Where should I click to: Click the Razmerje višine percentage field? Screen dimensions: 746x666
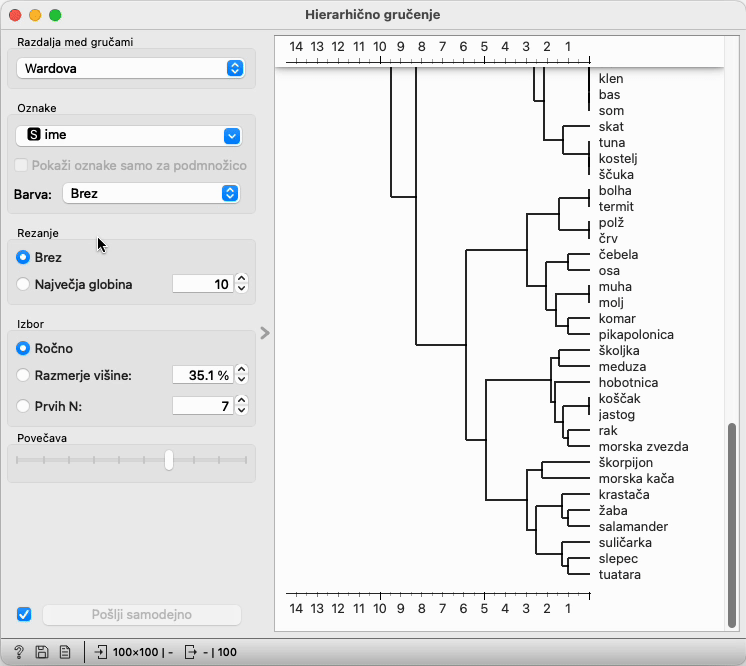203,375
